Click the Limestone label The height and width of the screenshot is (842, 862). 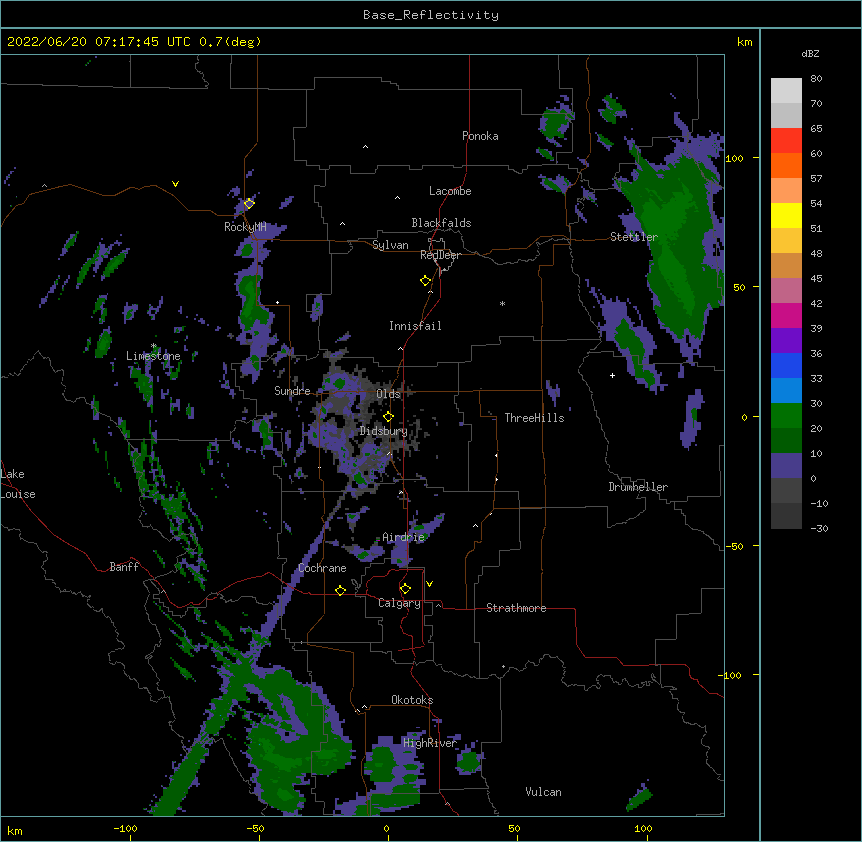coord(153,356)
